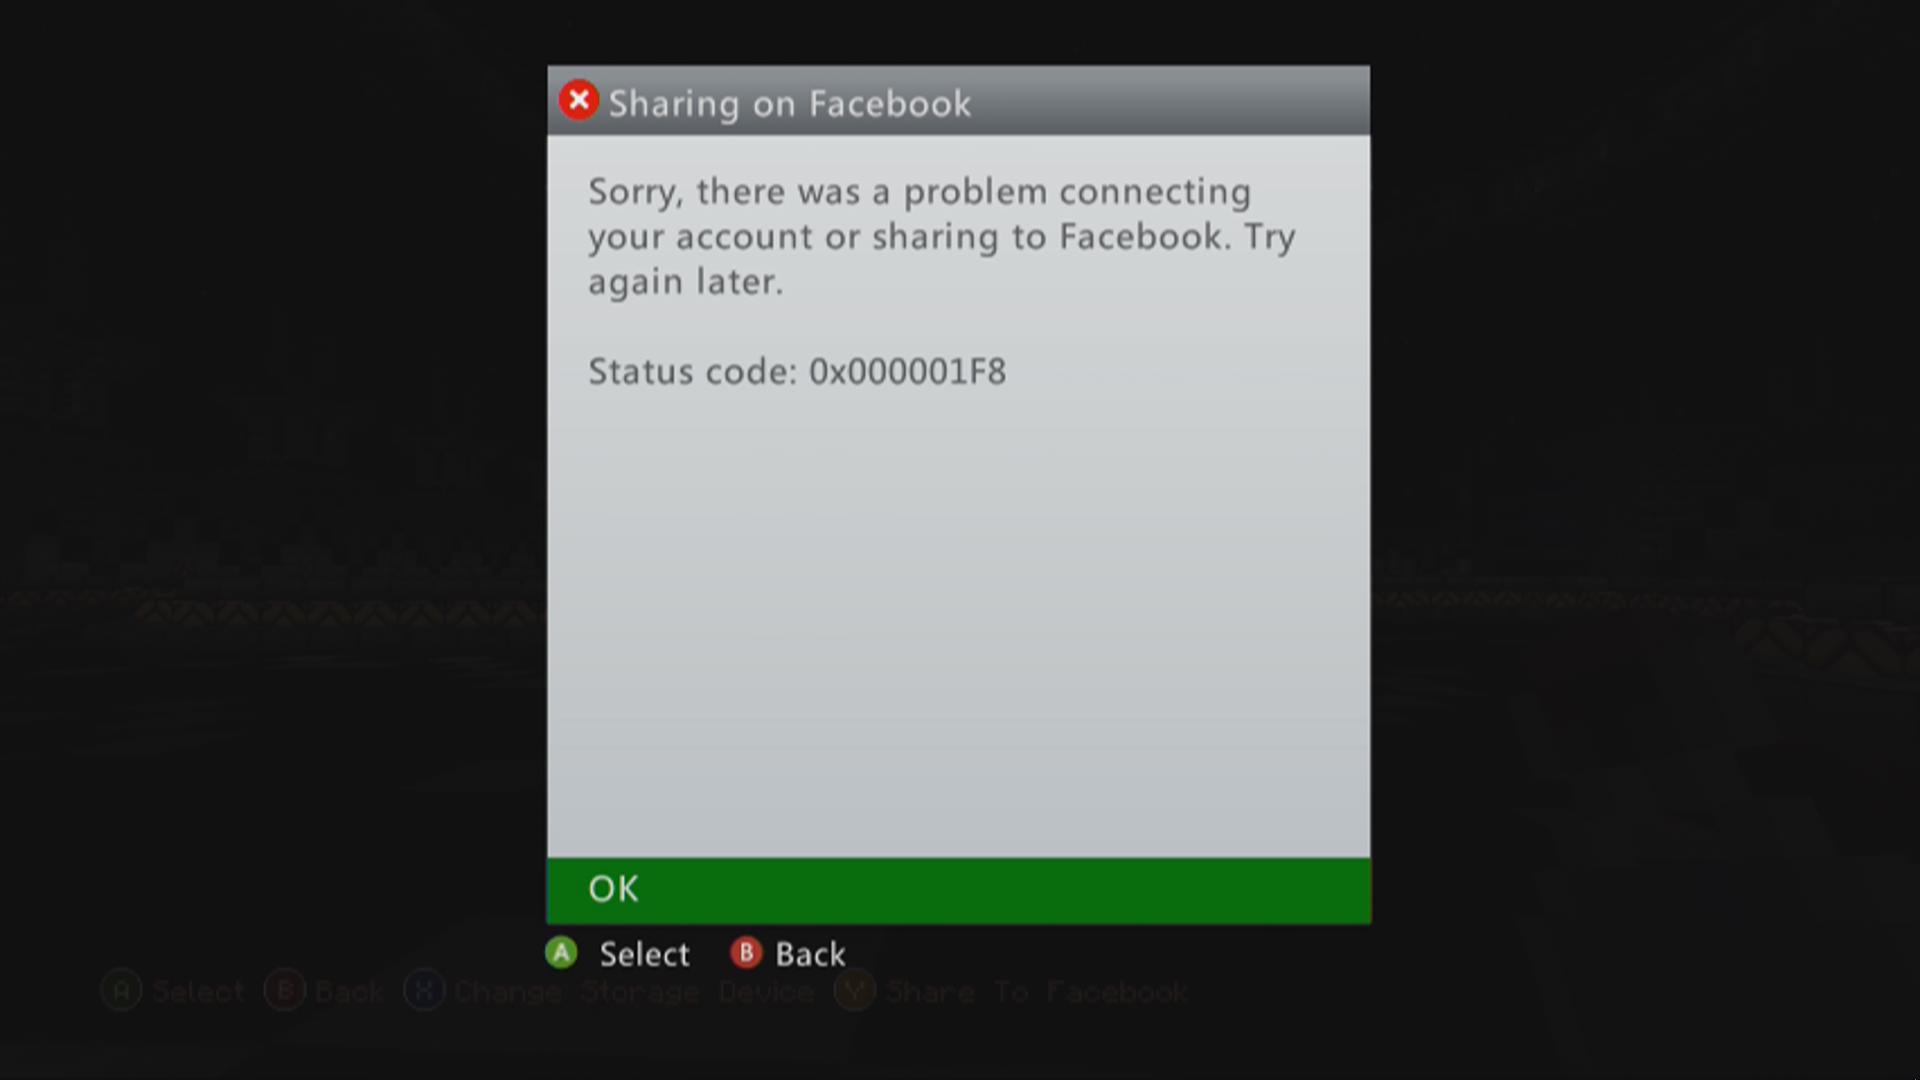Image resolution: width=1920 pixels, height=1080 pixels.
Task: Click the bright red B button icon
Action: 746,953
